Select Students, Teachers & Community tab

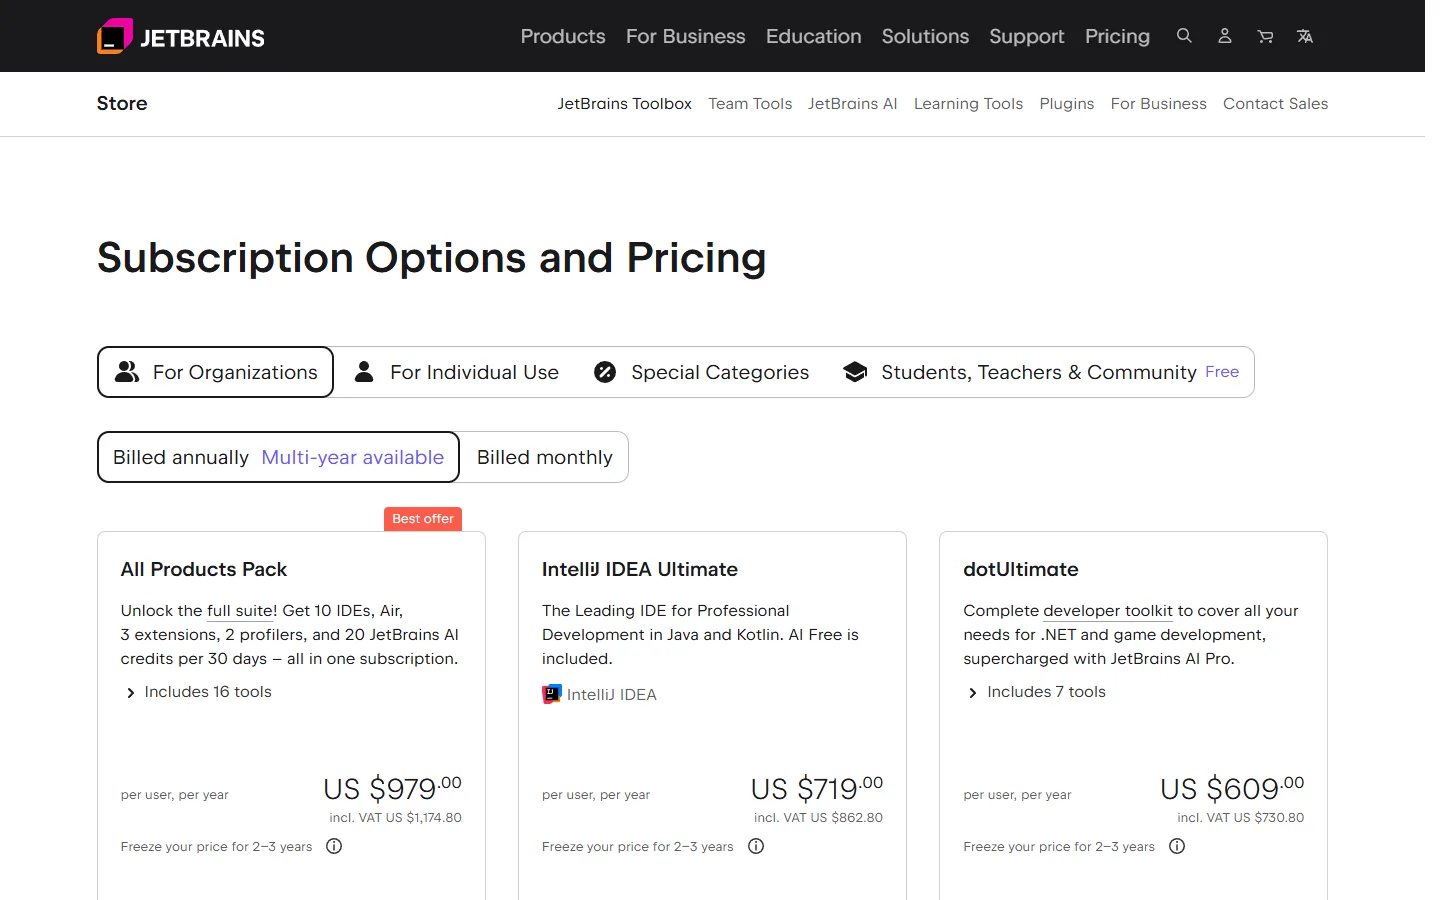click(x=1041, y=372)
